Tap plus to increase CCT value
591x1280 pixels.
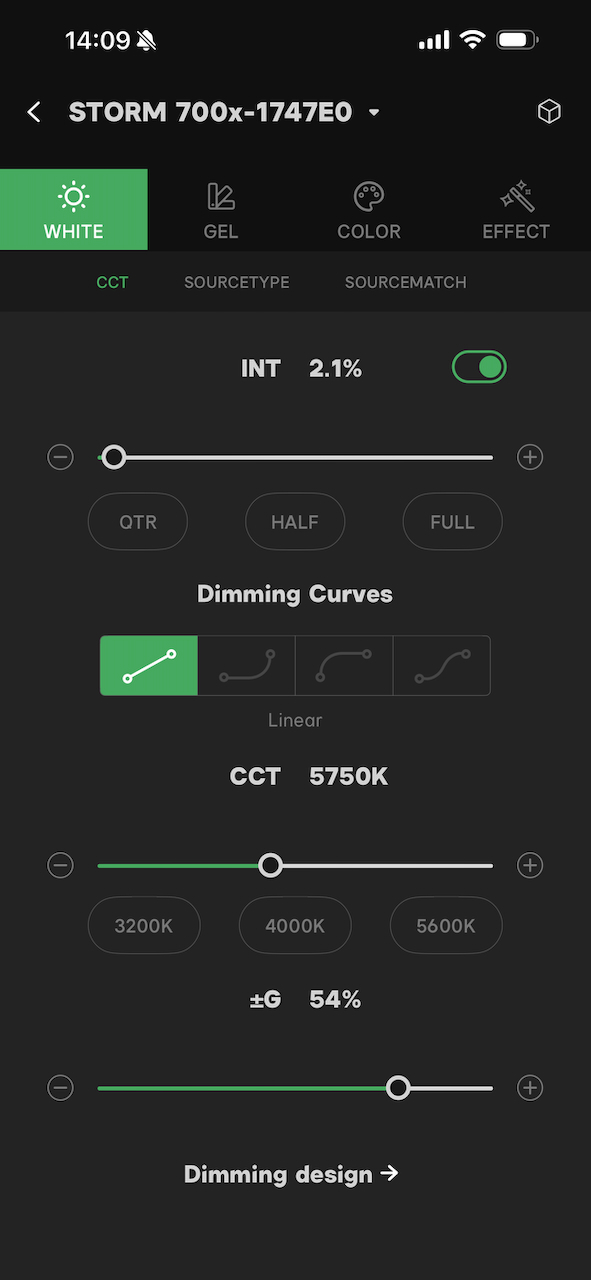pos(529,865)
